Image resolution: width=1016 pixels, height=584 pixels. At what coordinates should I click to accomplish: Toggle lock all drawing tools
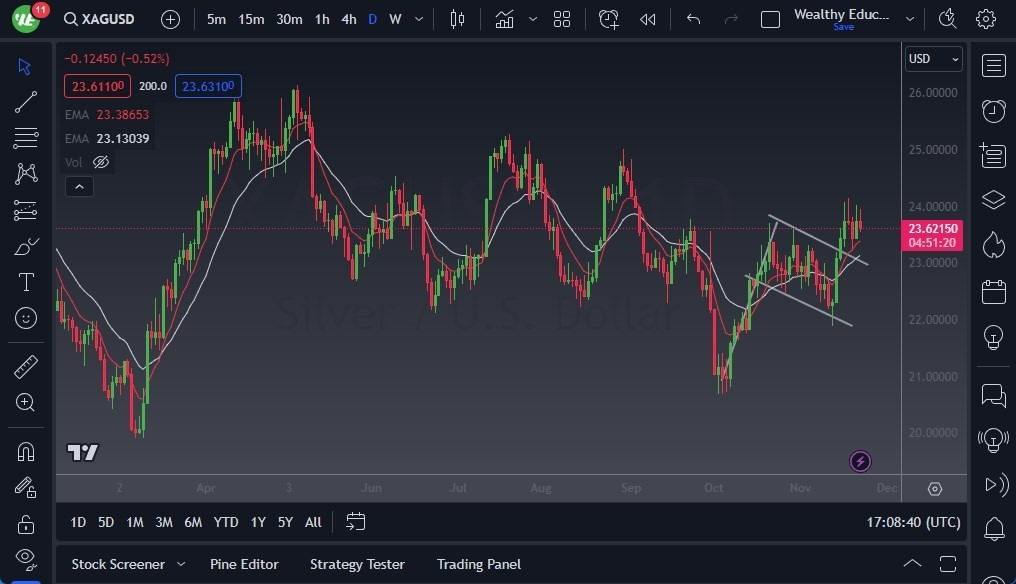(x=26, y=524)
